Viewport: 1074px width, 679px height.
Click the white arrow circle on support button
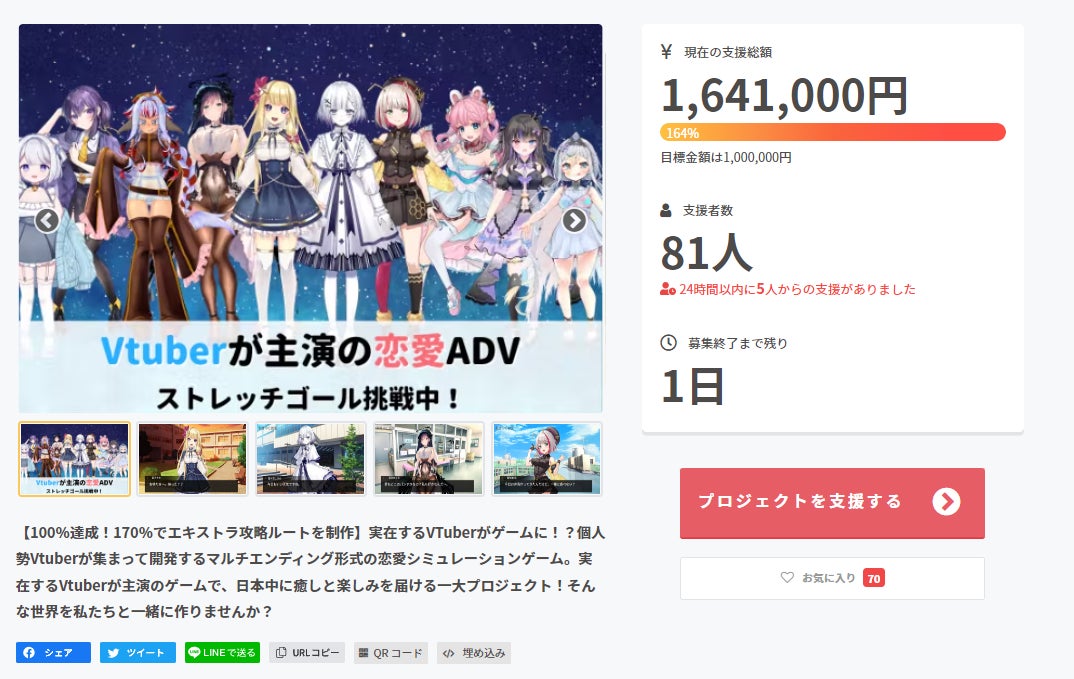coord(946,502)
